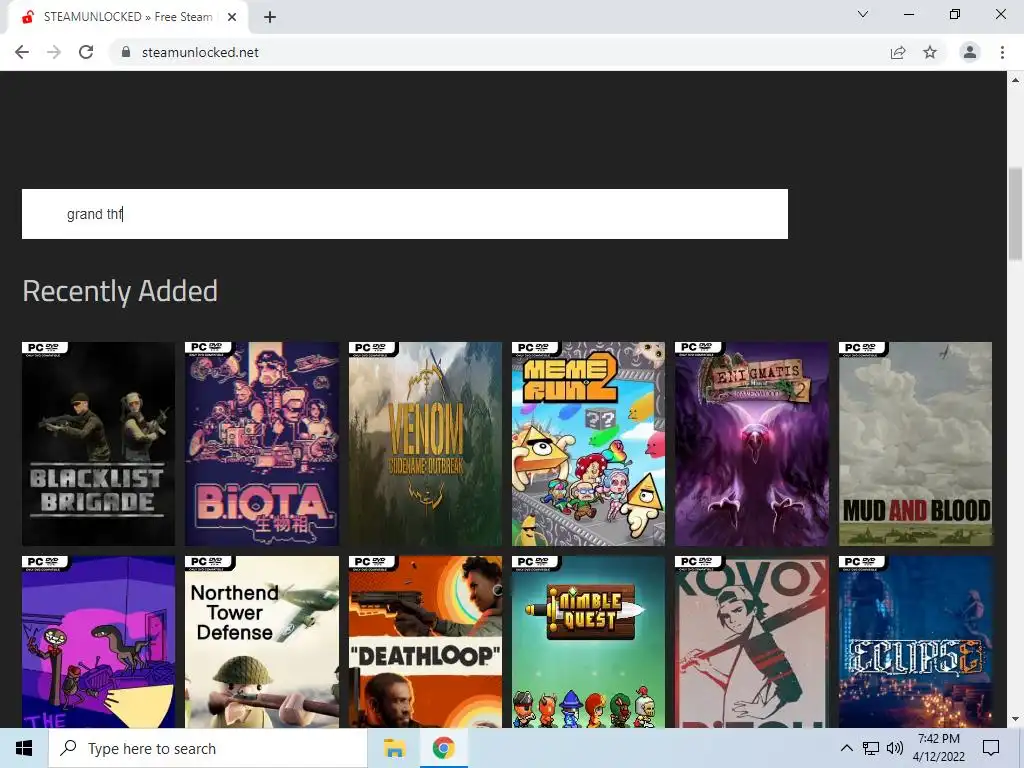The width and height of the screenshot is (1024, 768).
Task: Select the STEAMUNLOCKED » Free Steam tab
Action: coord(127,17)
